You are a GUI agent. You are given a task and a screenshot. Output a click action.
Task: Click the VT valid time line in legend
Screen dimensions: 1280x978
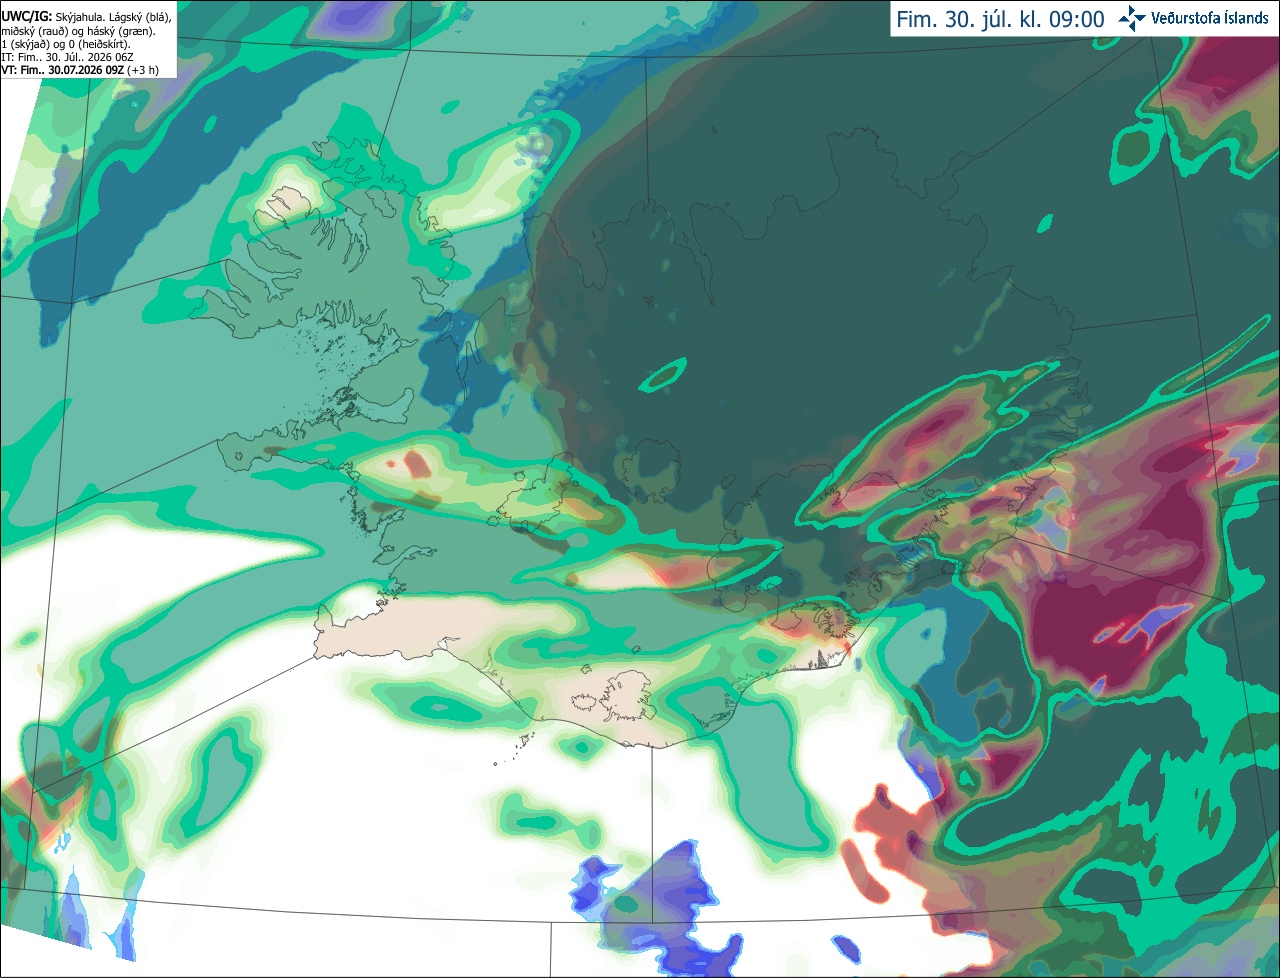point(80,70)
